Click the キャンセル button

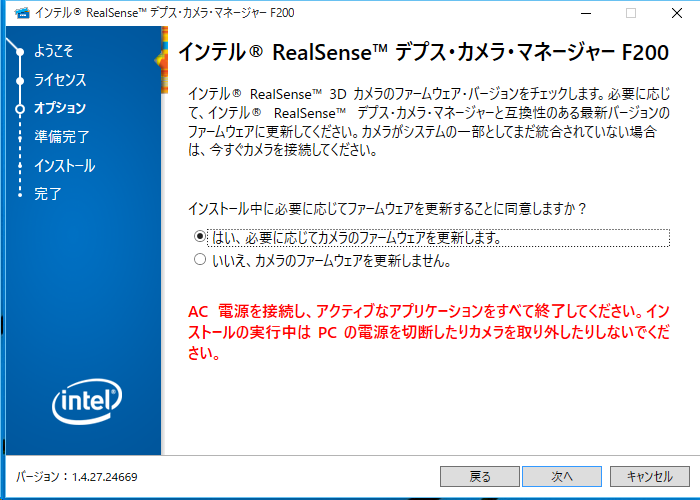coord(650,476)
